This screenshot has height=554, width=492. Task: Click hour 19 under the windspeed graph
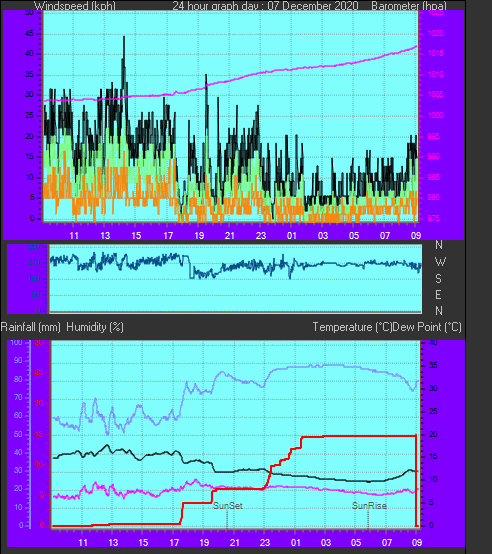coord(199,236)
